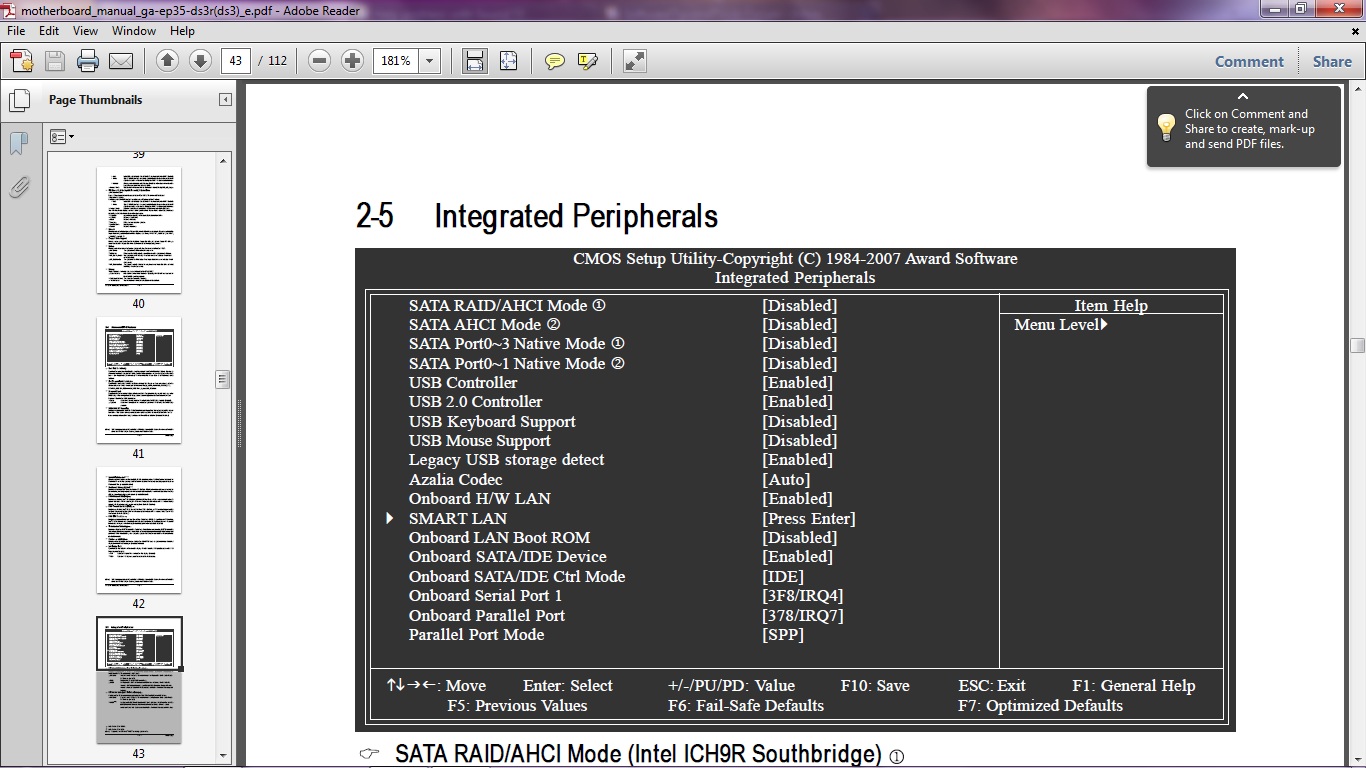Click F7: Optimized Defaults text

(1040, 705)
